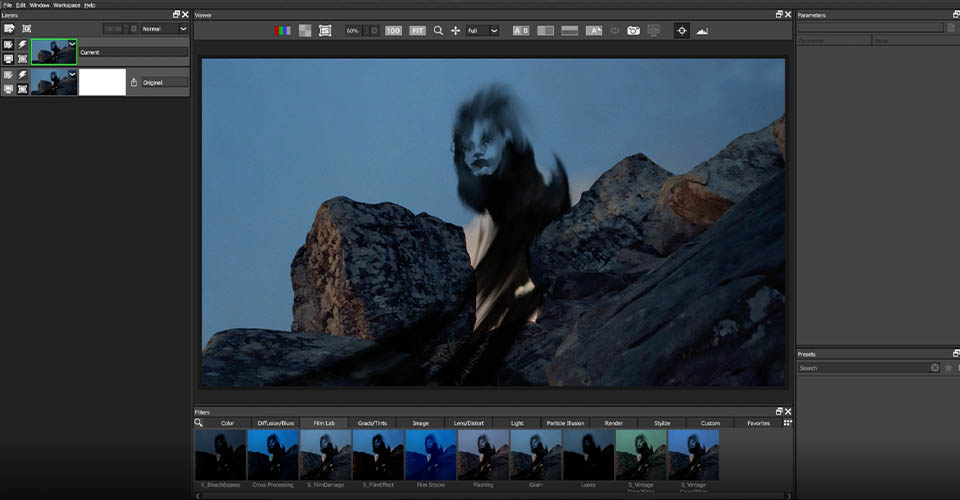Expand the Current layer thumbnail arrow
The width and height of the screenshot is (960, 500).
pos(72,43)
